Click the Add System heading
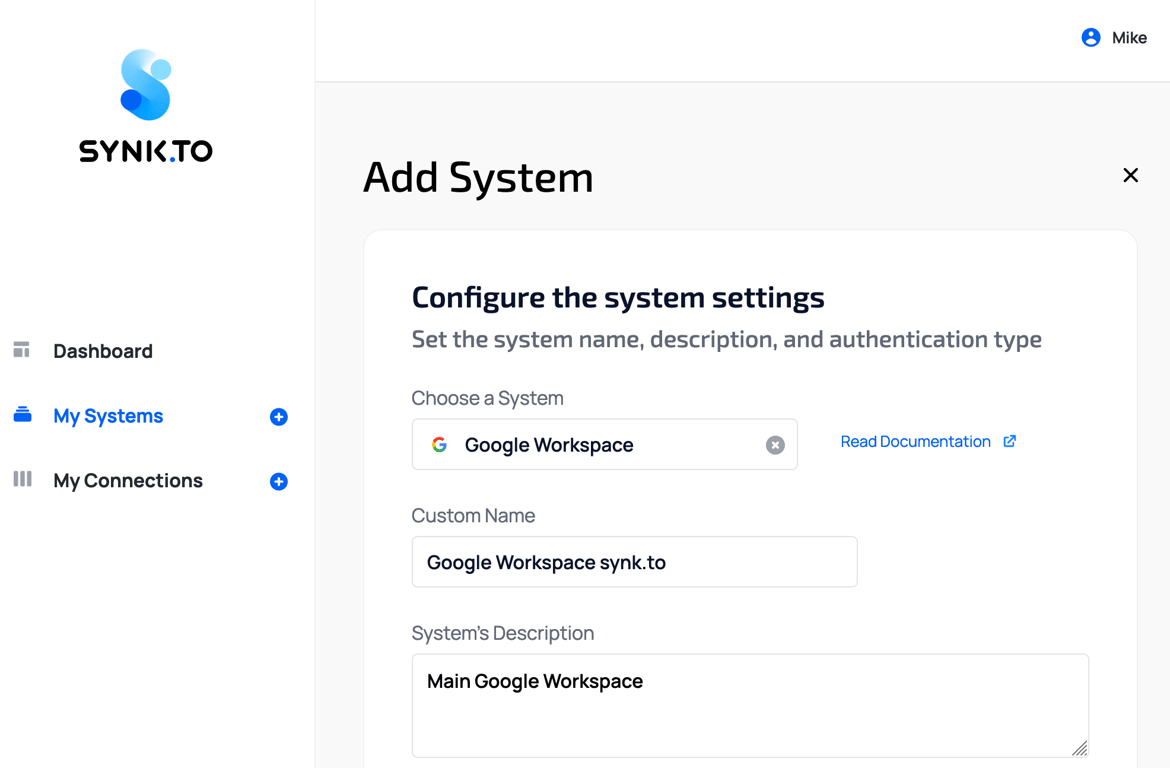This screenshot has height=768, width=1170. 478,178
